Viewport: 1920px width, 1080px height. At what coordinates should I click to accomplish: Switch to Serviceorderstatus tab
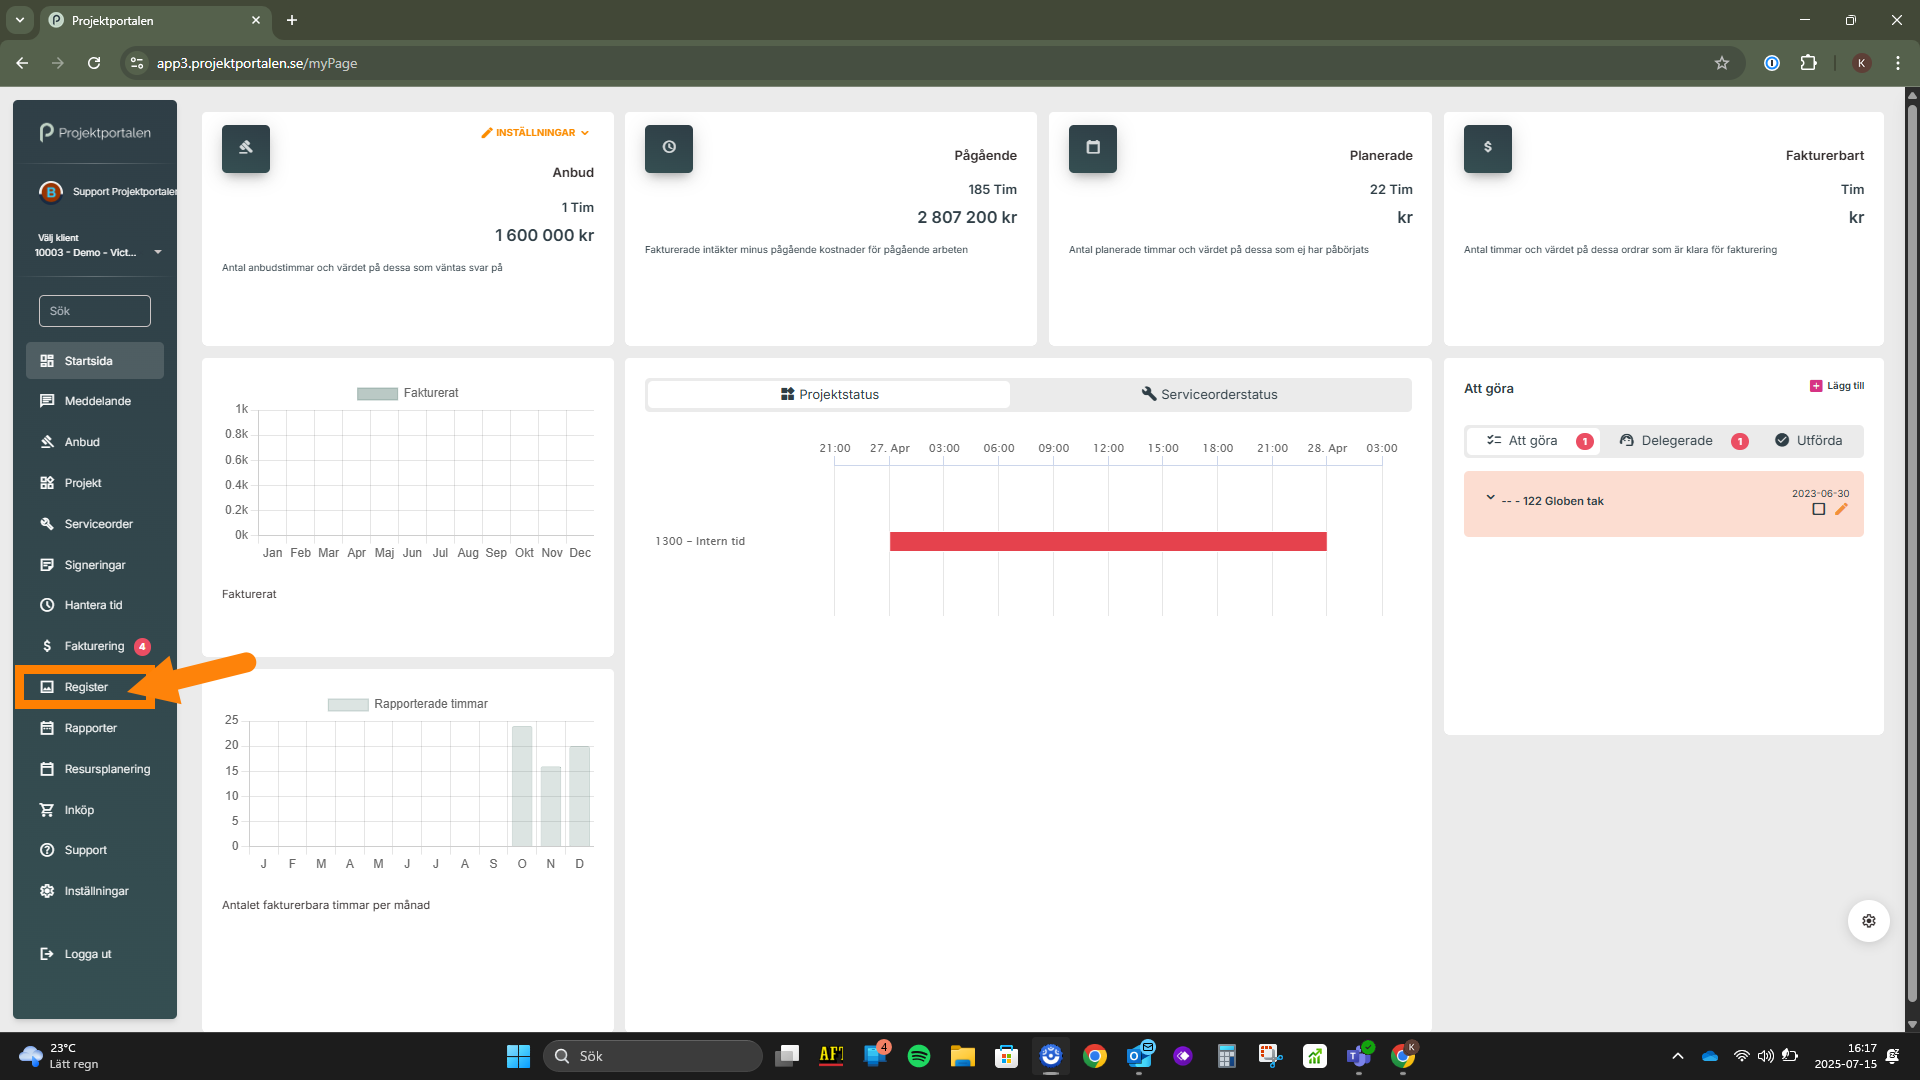(1210, 394)
